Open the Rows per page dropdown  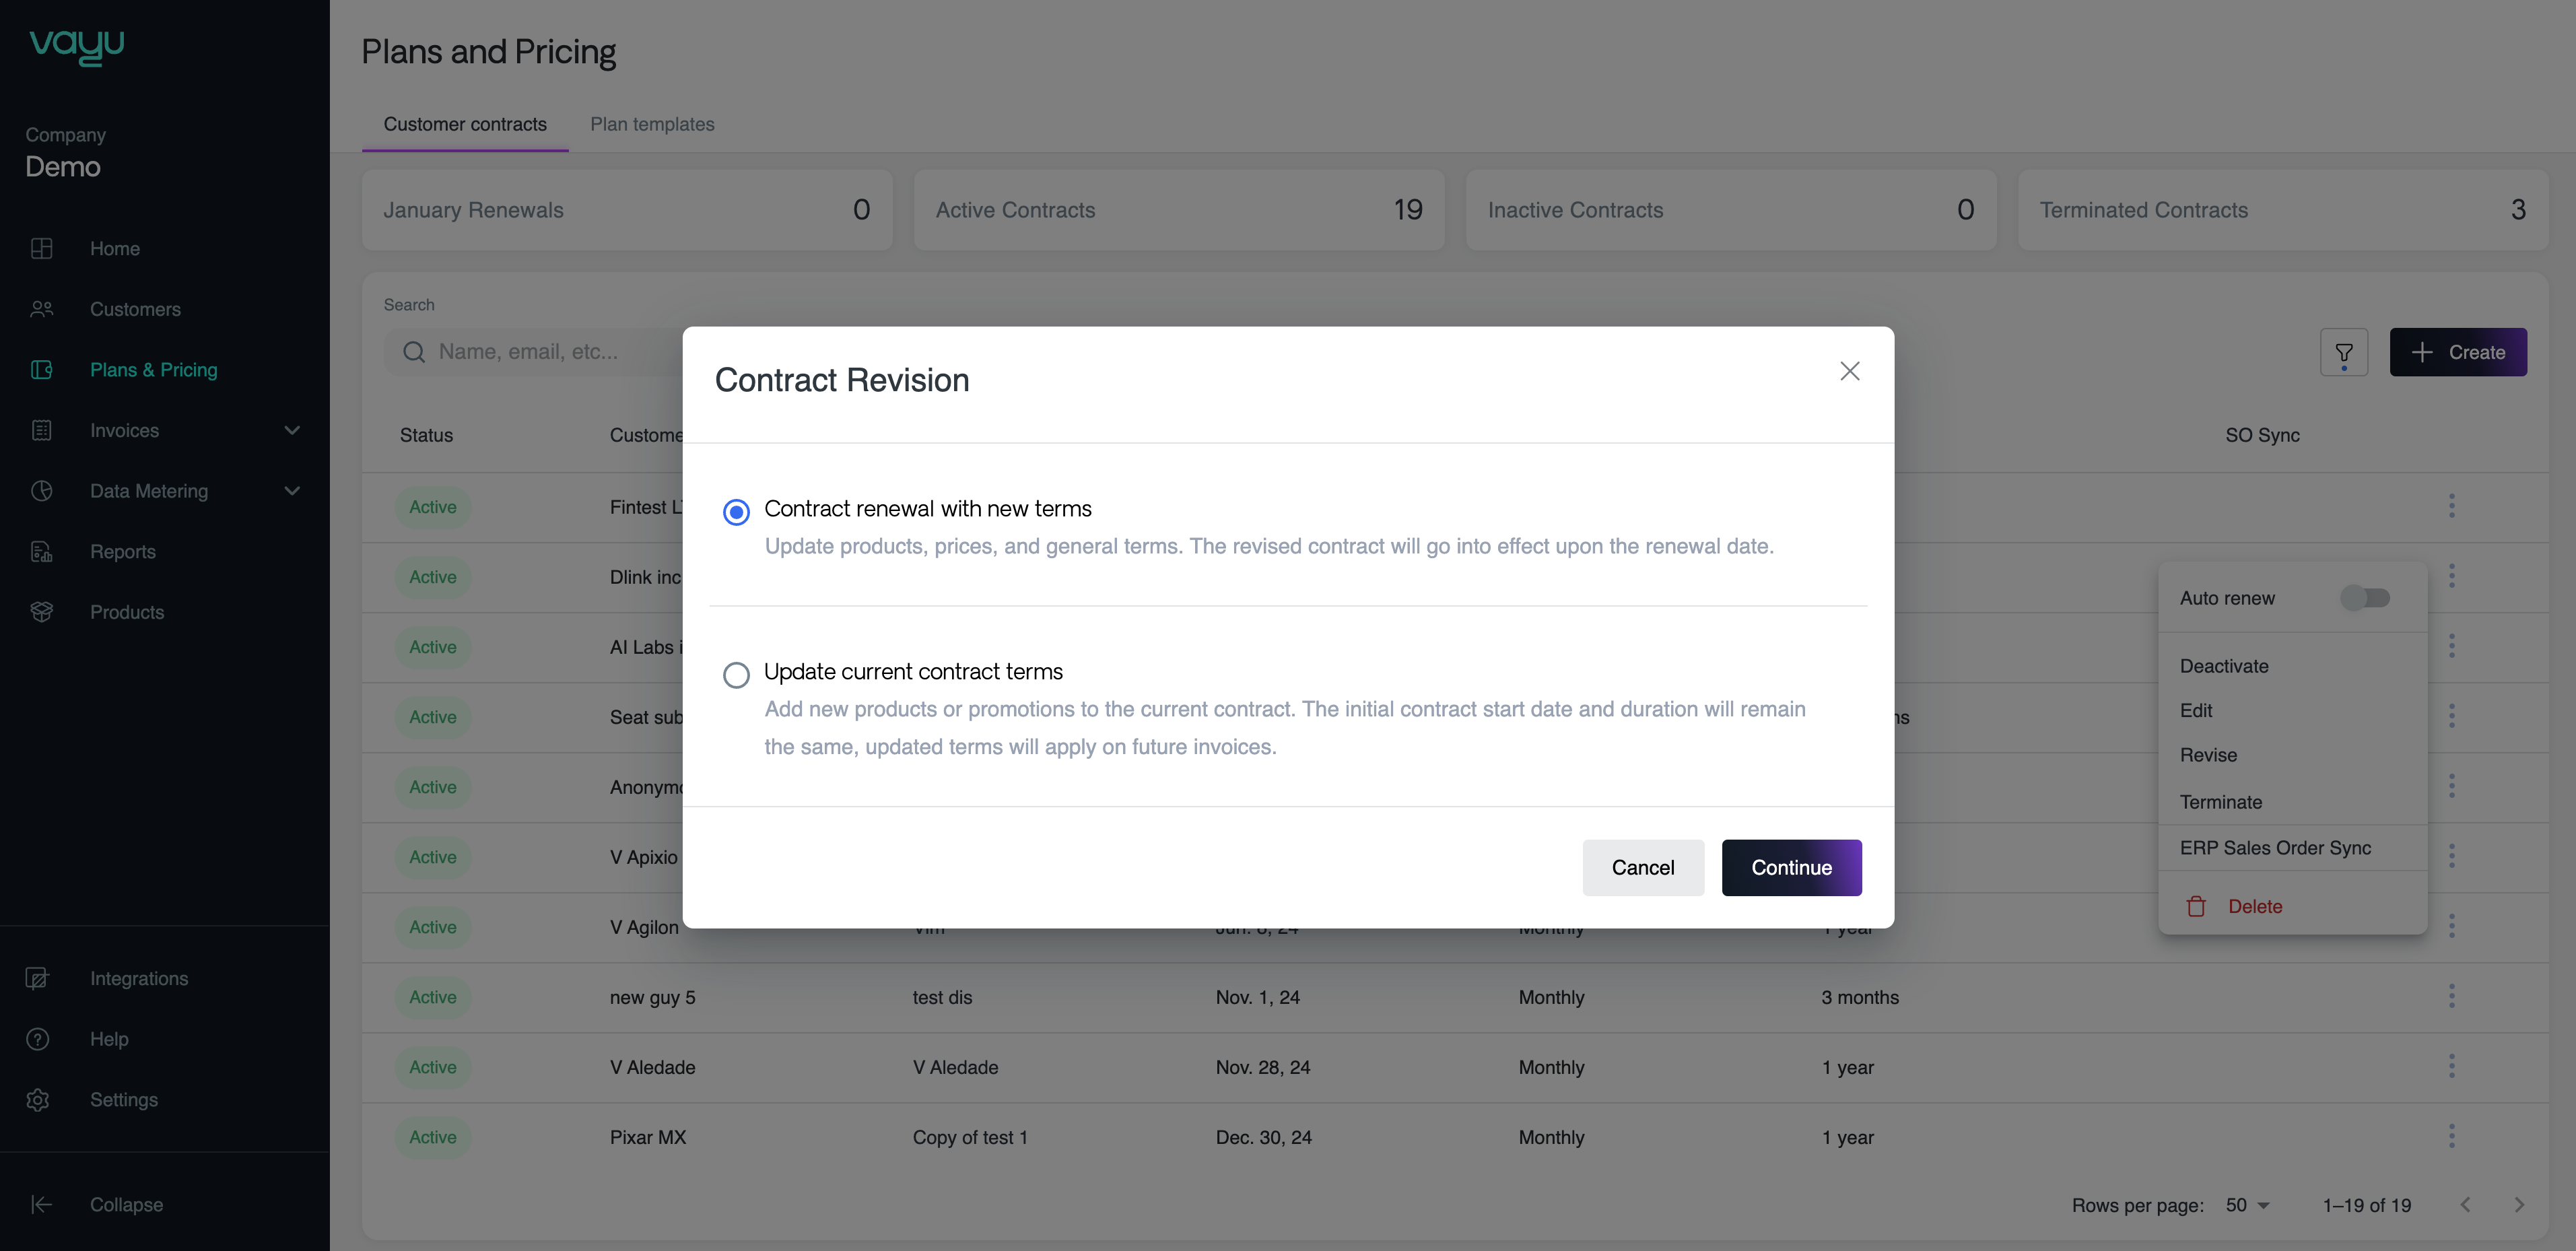point(2247,1205)
